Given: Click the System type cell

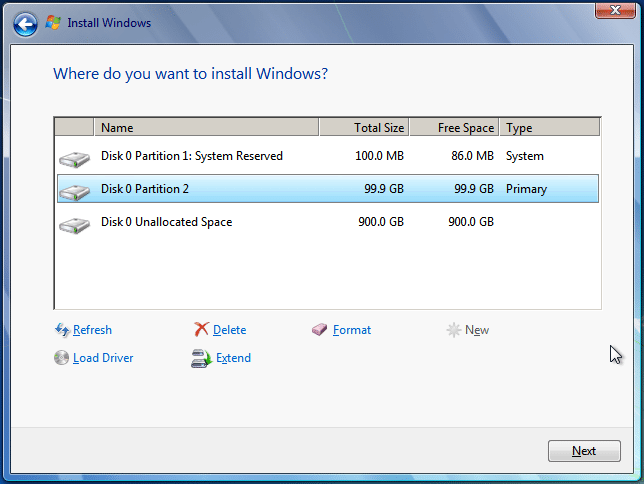Looking at the screenshot, I should click(525, 156).
